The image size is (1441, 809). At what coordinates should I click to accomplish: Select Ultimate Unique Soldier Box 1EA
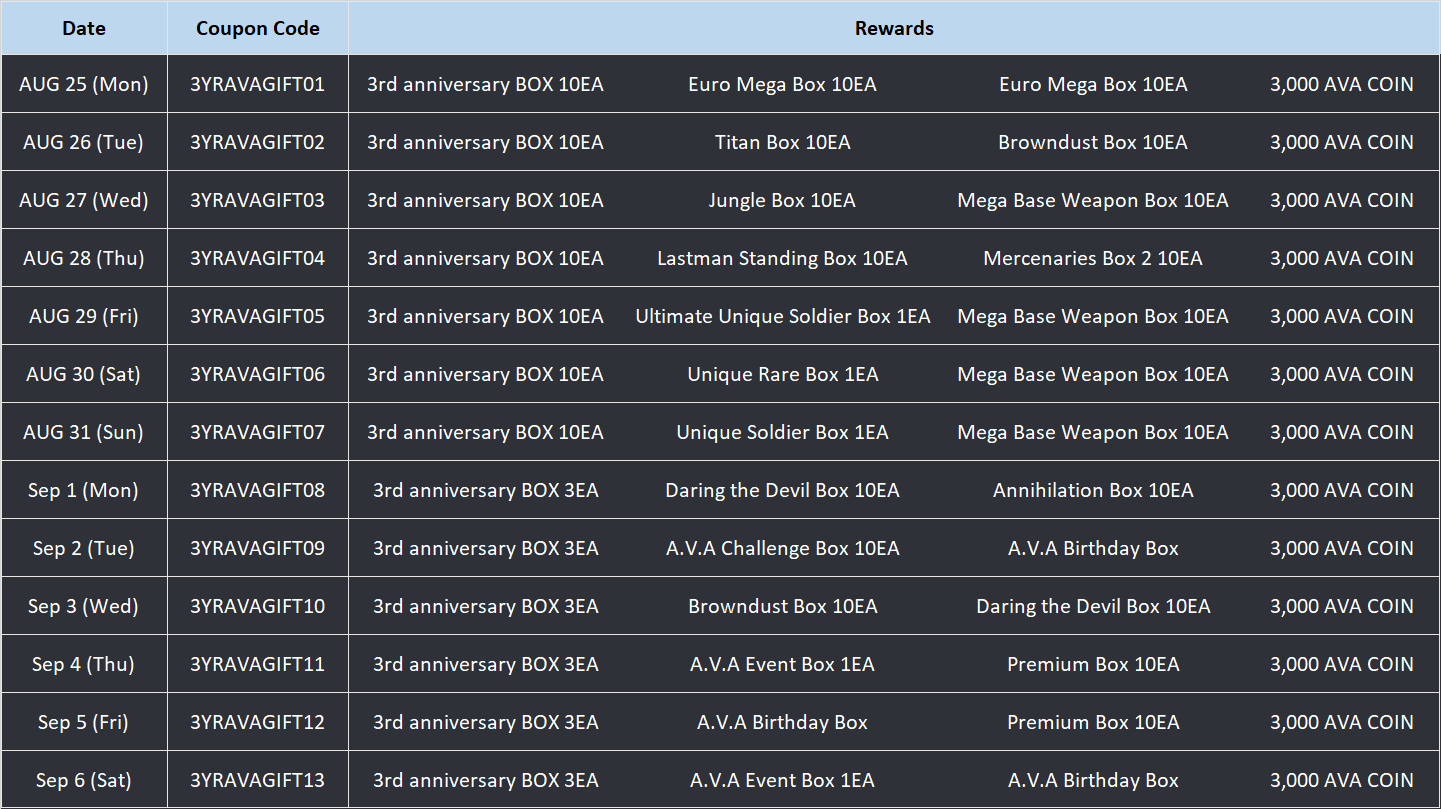click(x=783, y=316)
